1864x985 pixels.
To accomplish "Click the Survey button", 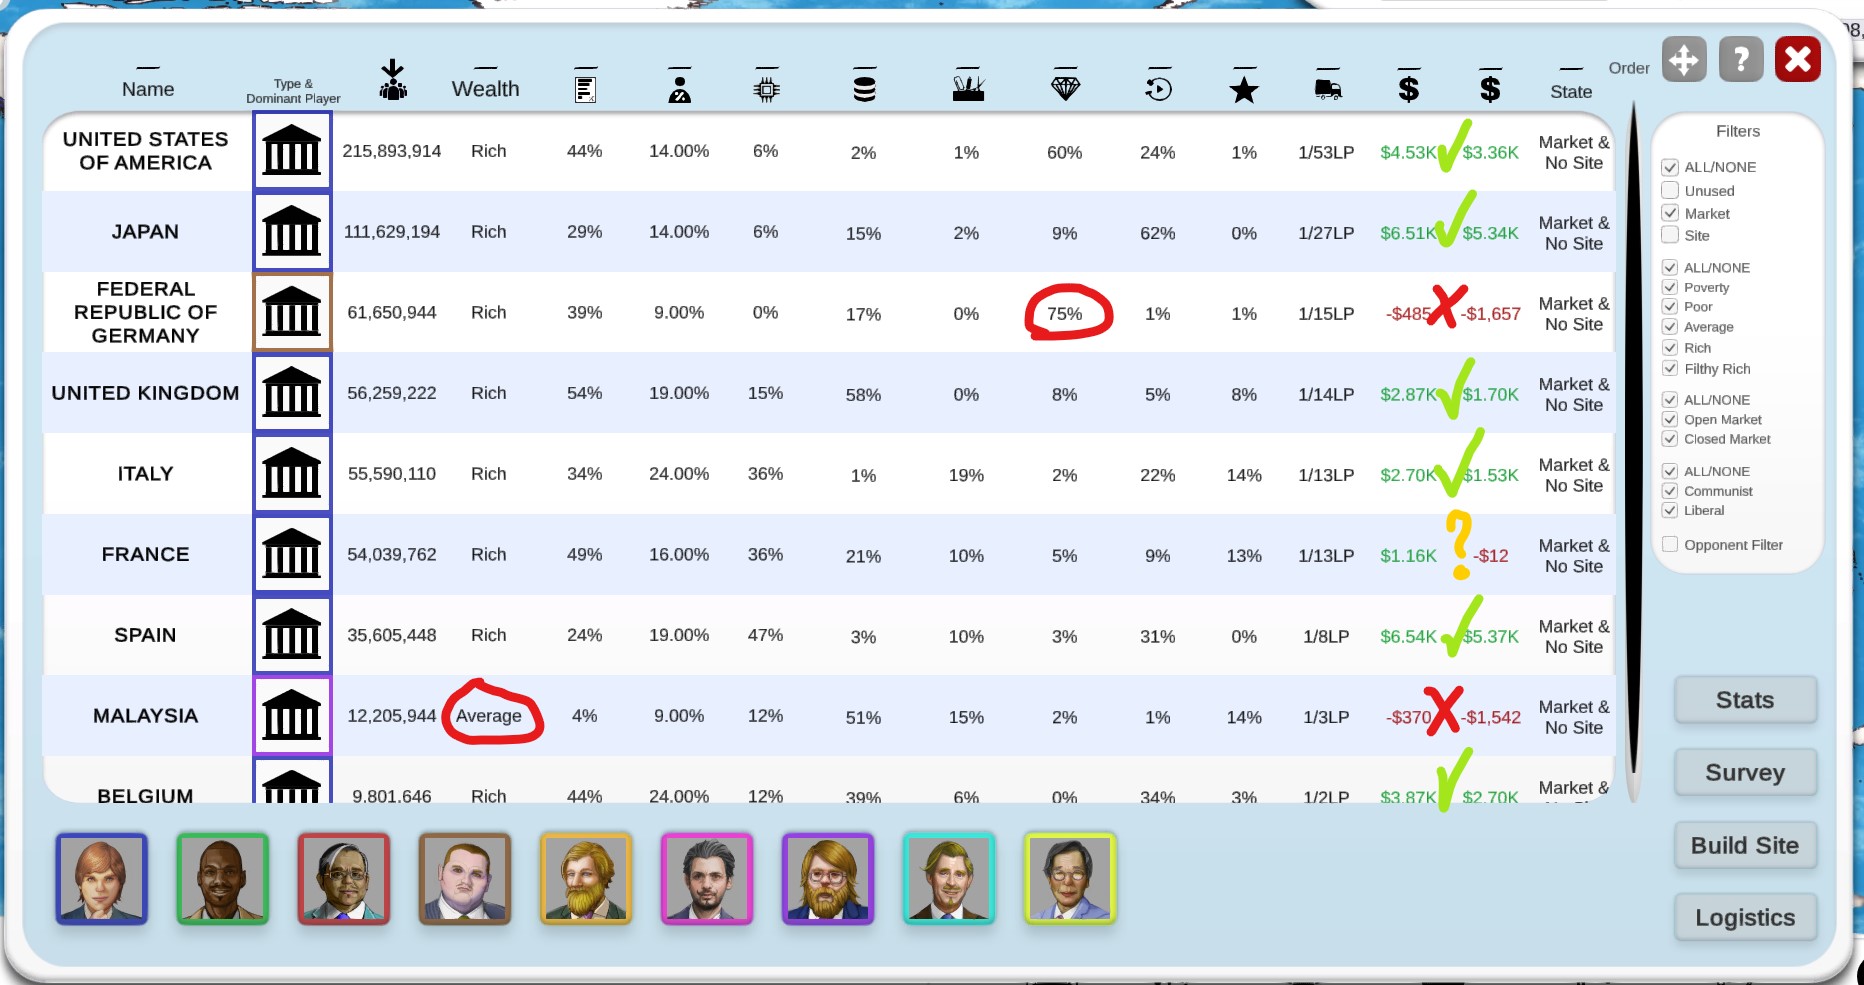I will pyautogui.click(x=1745, y=772).
